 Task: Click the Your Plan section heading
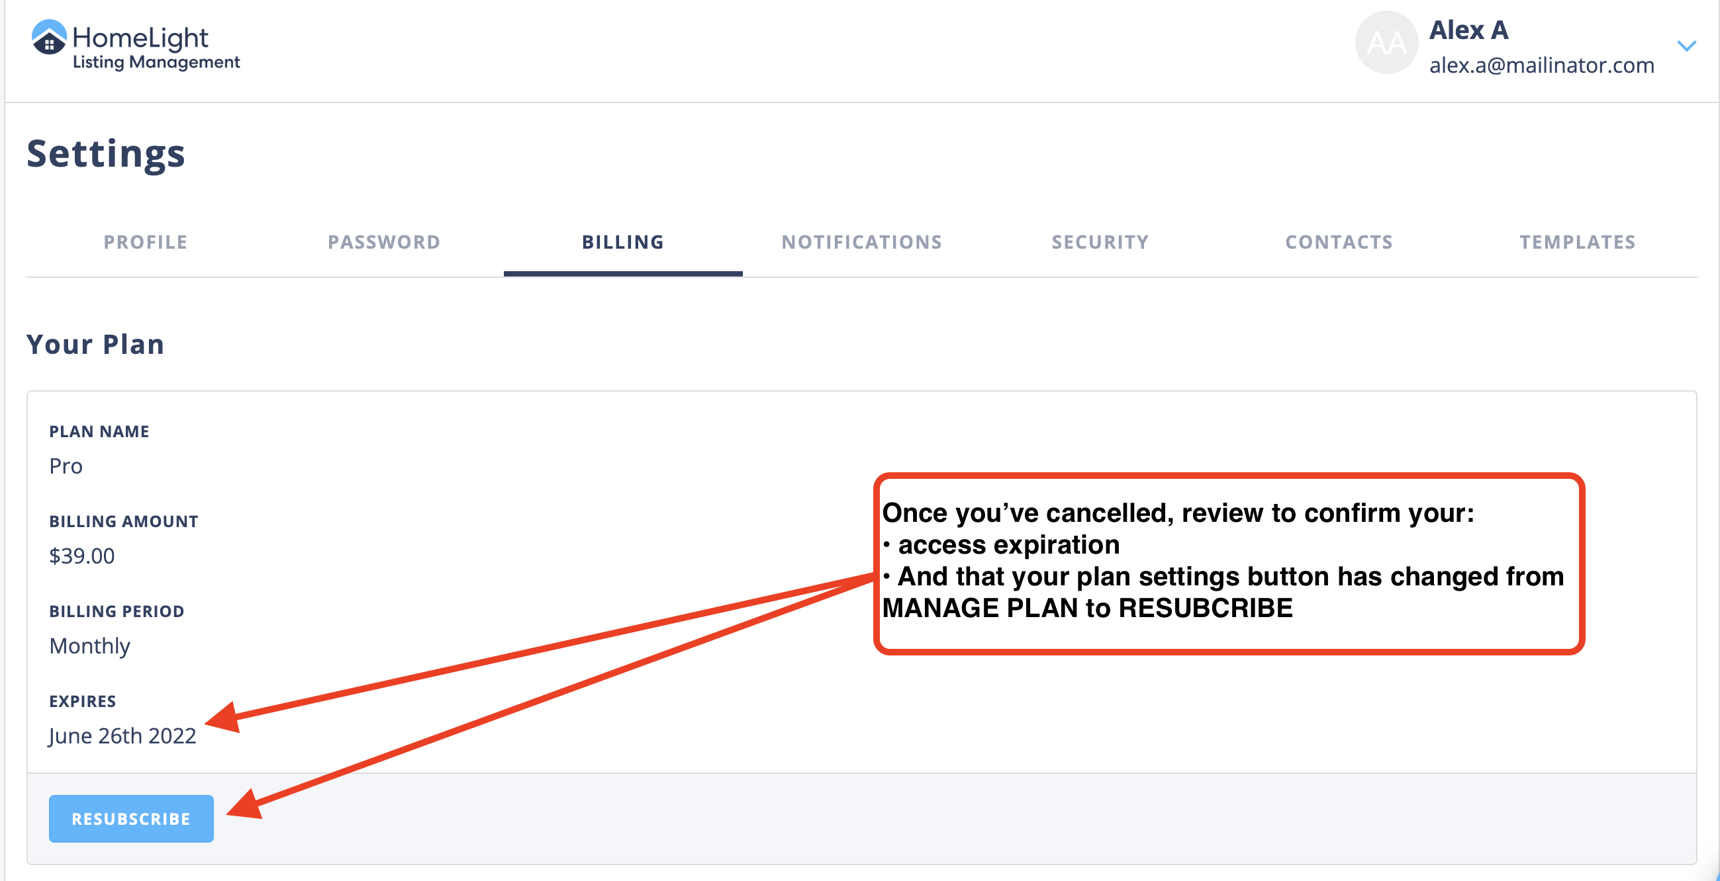pos(95,344)
